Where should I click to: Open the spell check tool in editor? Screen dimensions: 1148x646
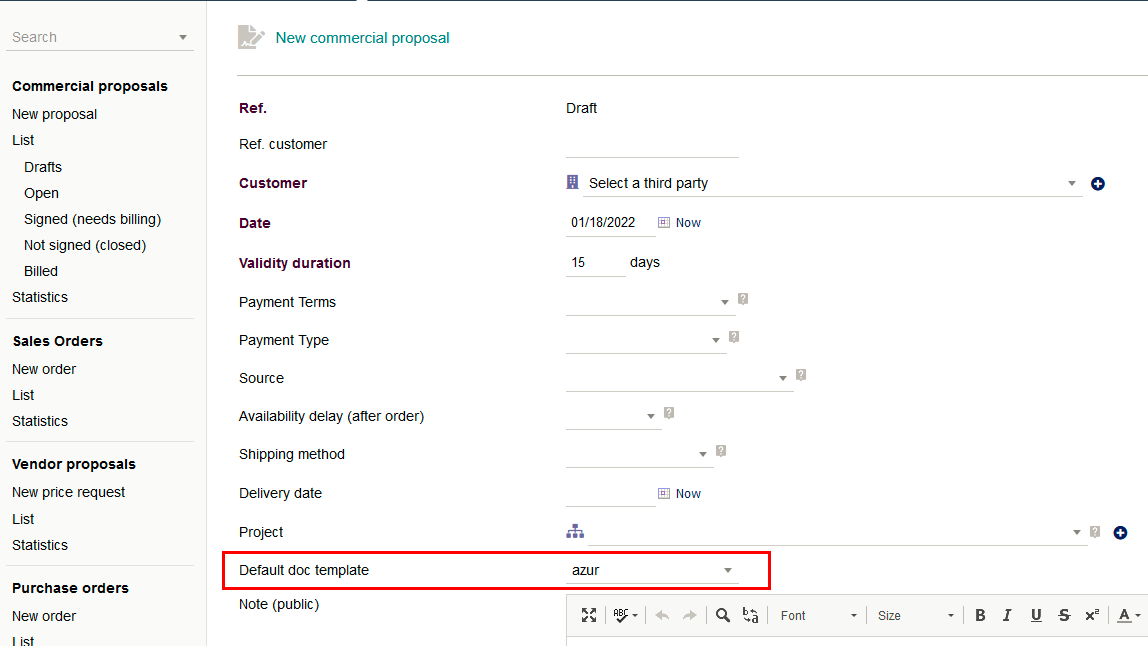(x=625, y=615)
